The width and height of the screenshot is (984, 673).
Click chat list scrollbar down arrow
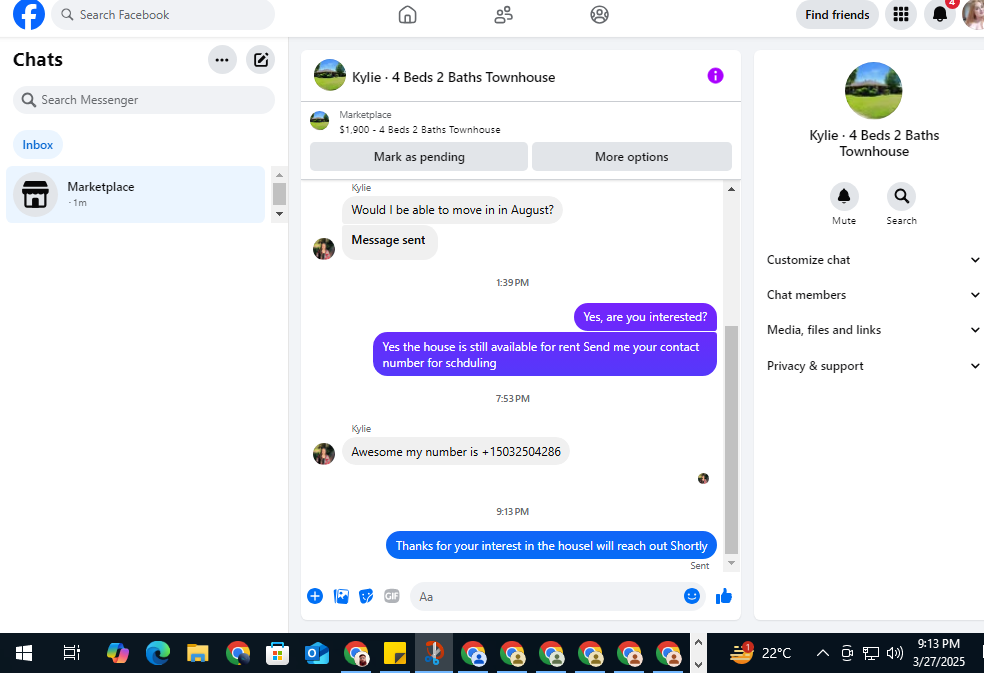pos(279,214)
